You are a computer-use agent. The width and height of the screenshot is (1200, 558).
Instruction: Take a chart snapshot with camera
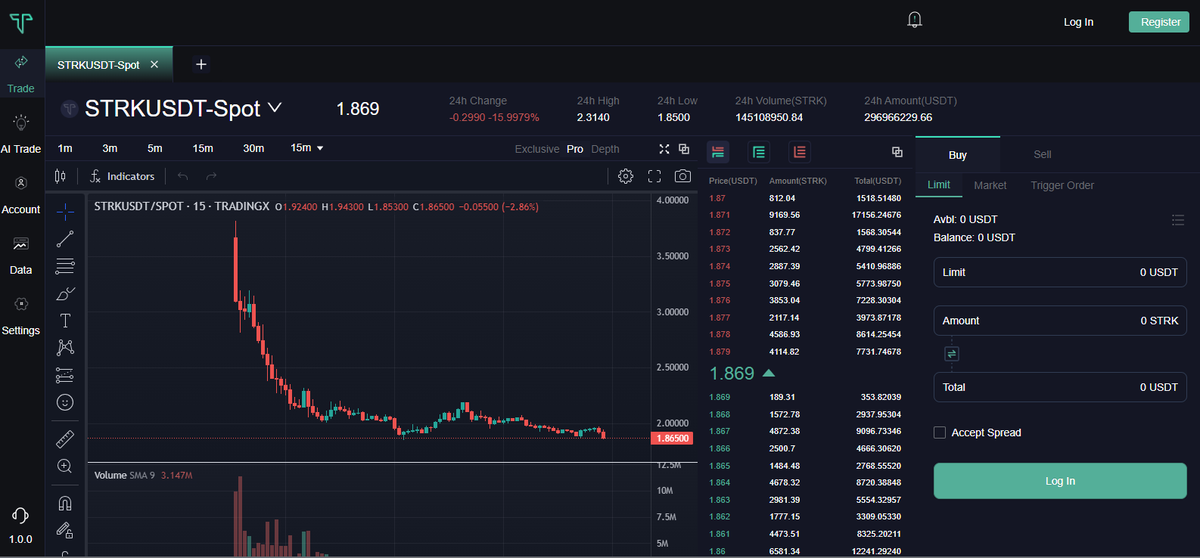[x=683, y=176]
